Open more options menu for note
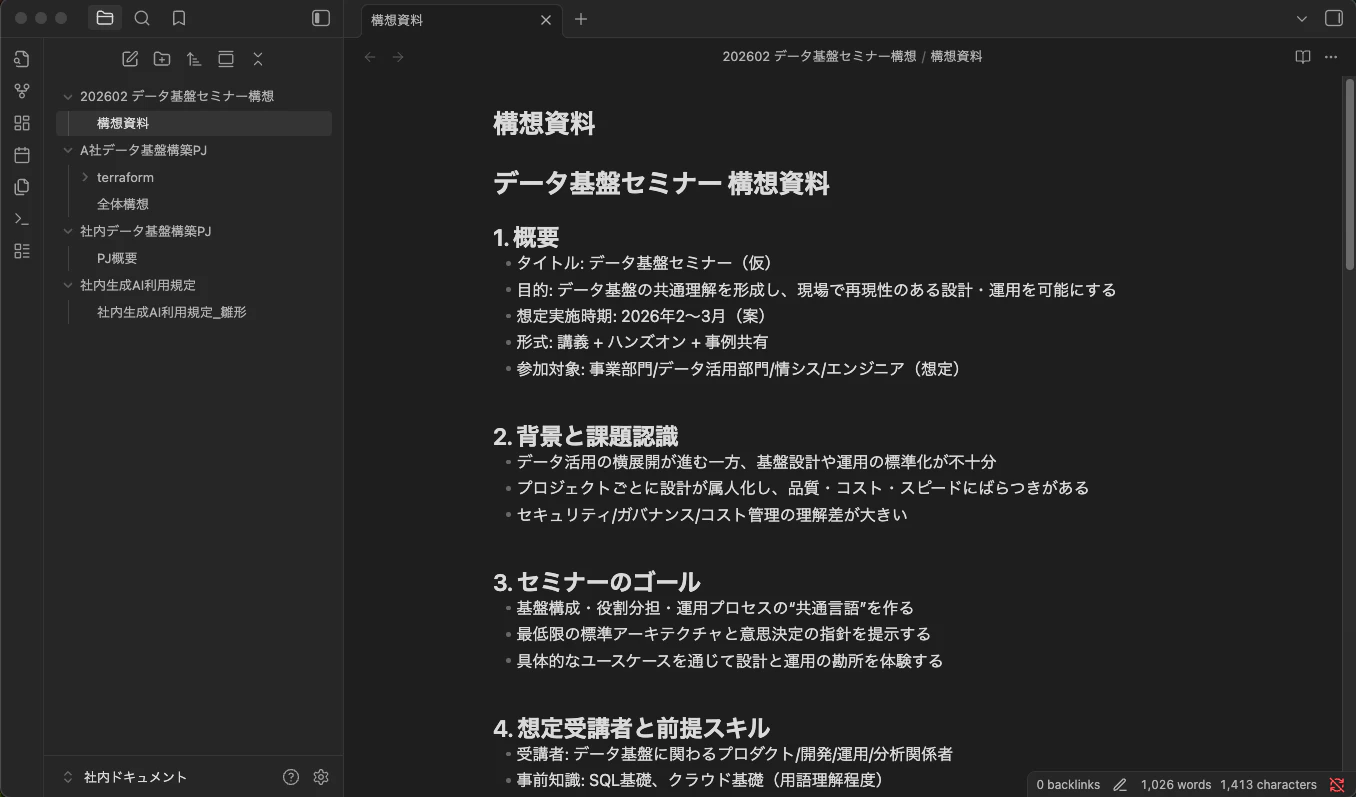Viewport: 1356px width, 797px height. [x=1330, y=57]
